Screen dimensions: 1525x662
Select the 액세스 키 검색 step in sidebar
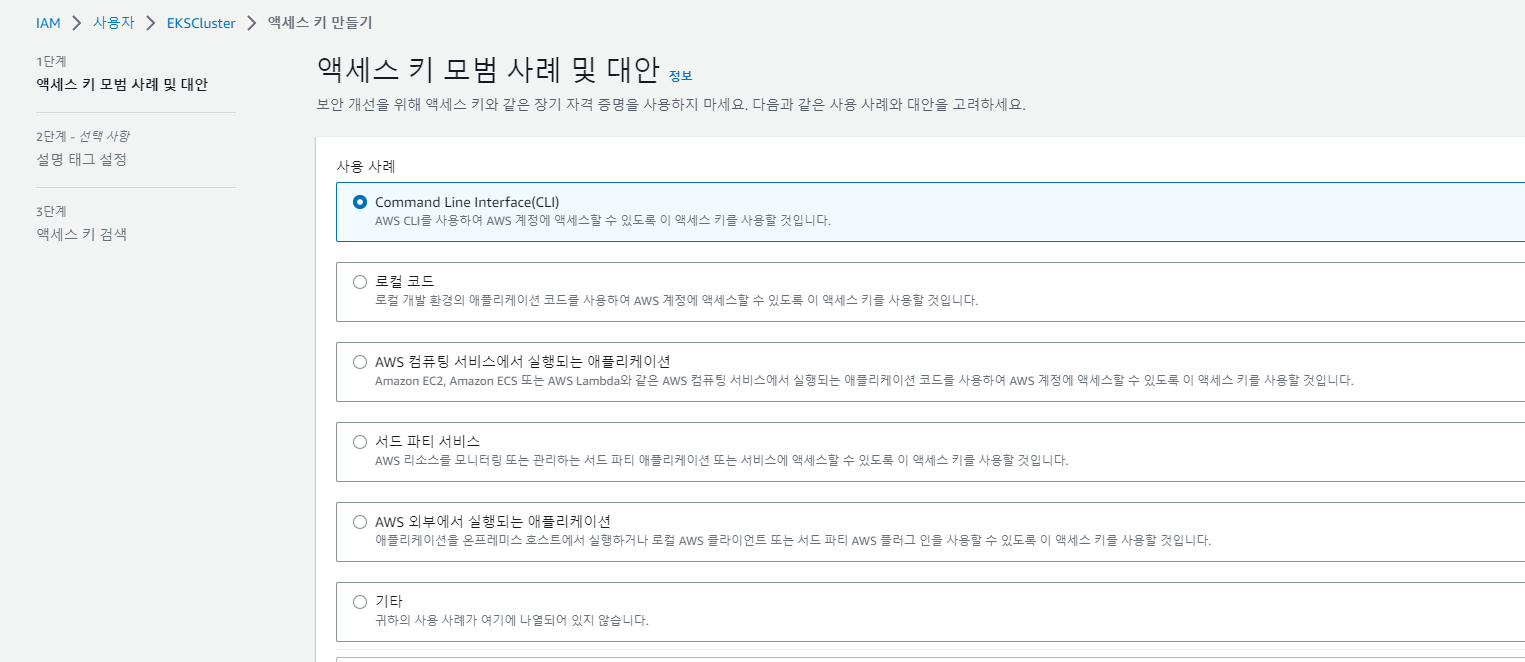click(82, 235)
